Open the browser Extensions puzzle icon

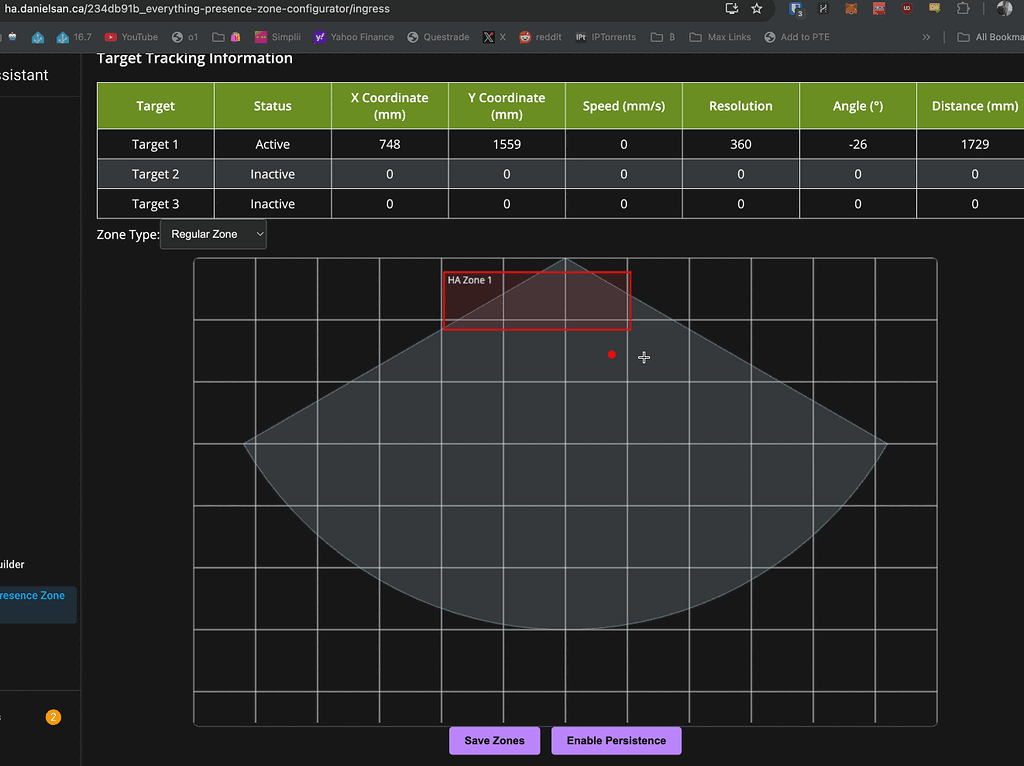coord(963,10)
